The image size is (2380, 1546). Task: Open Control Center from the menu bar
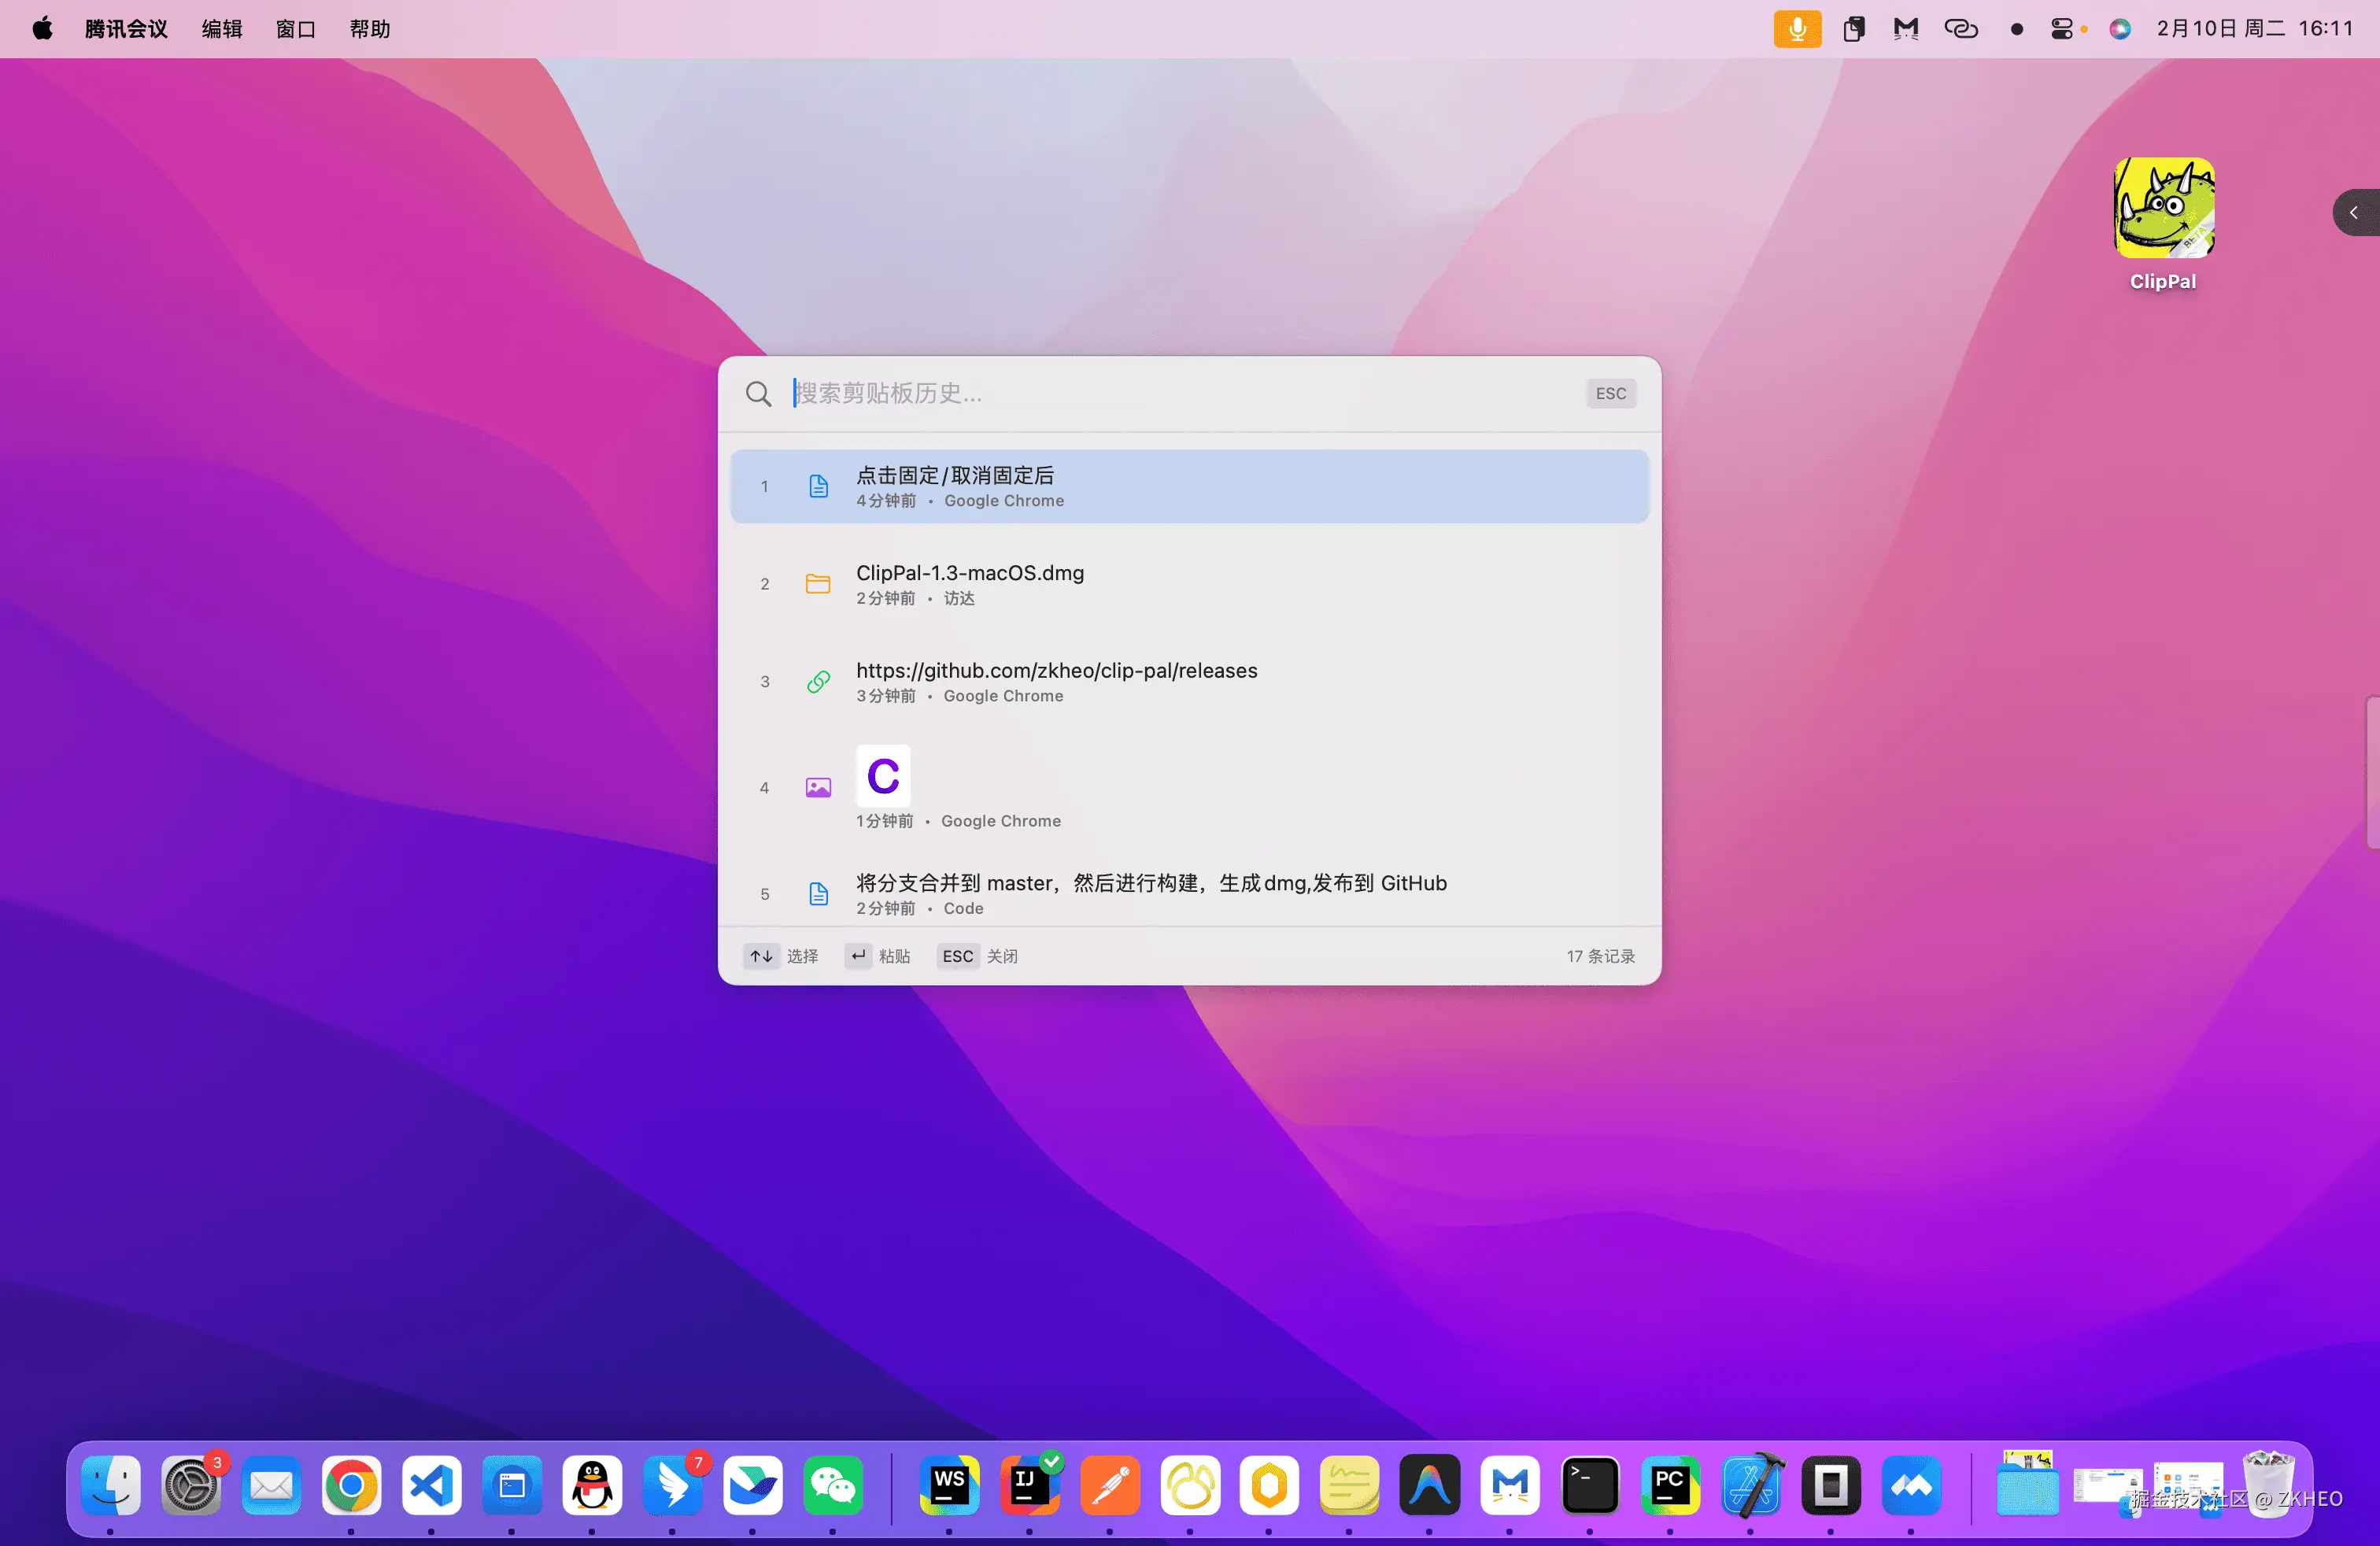(2061, 29)
